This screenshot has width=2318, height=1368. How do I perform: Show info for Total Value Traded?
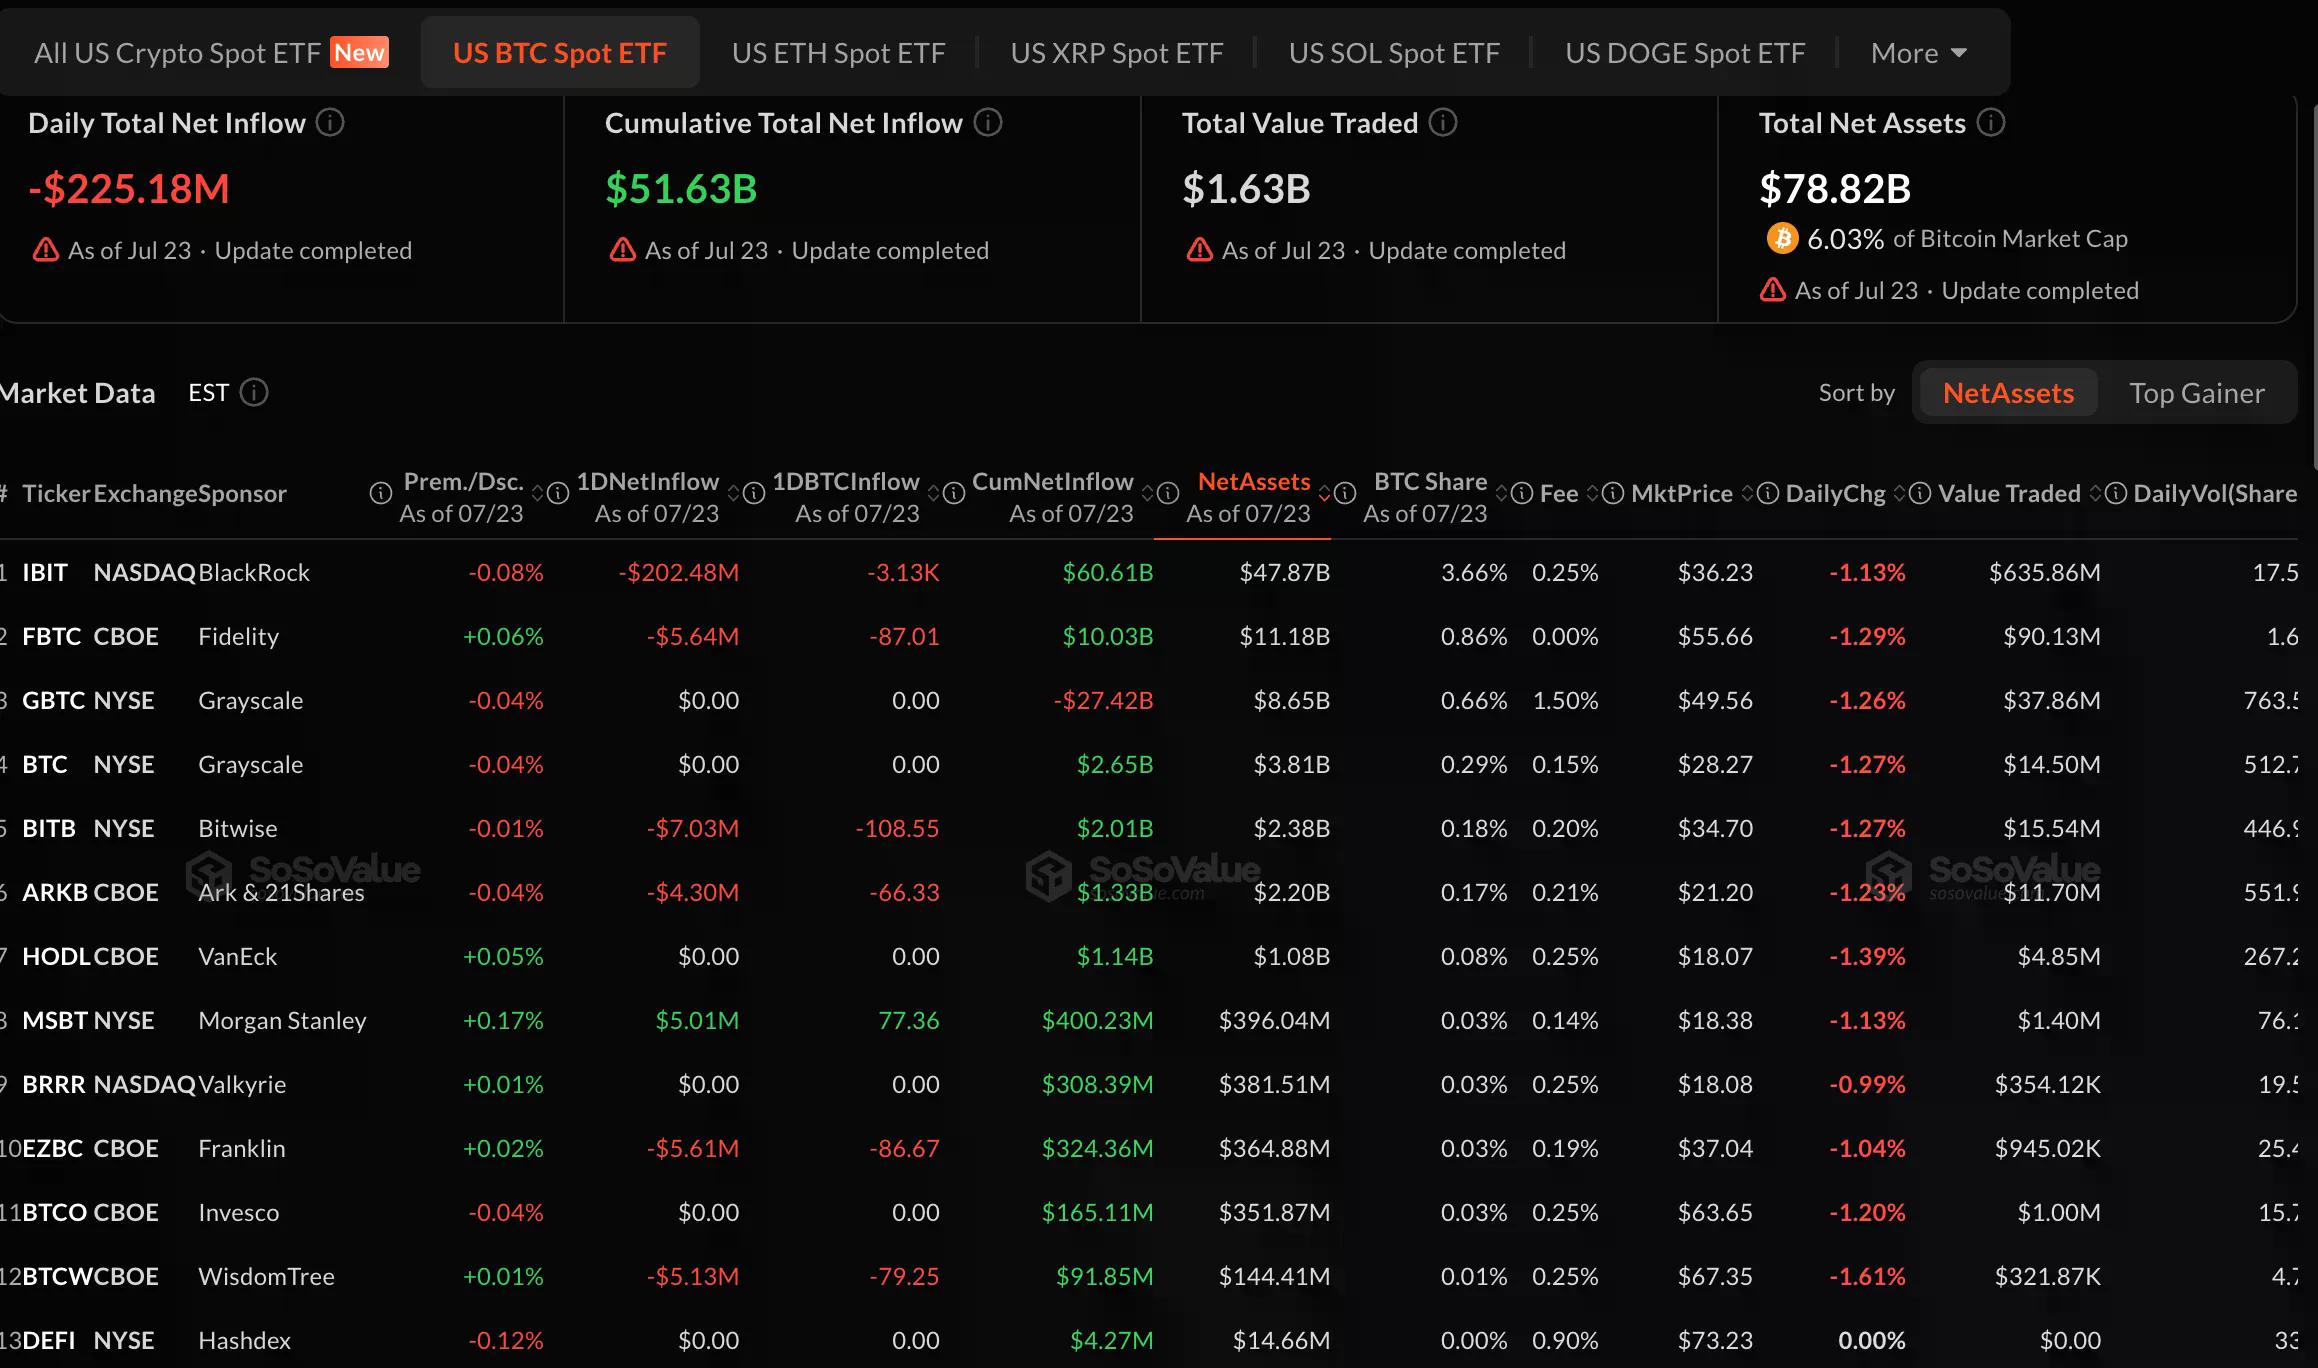[x=1443, y=123]
